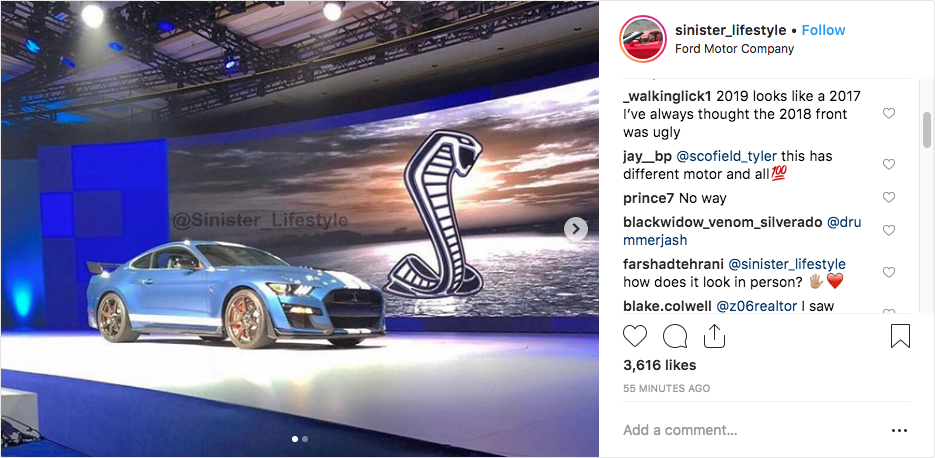
Task: Like prince7's "No way" comment
Action: (888, 197)
